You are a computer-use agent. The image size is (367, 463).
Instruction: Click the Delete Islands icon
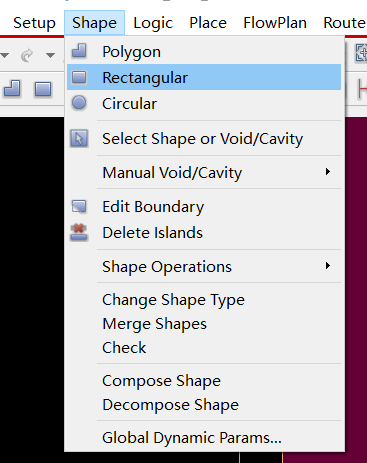pyautogui.click(x=79, y=232)
